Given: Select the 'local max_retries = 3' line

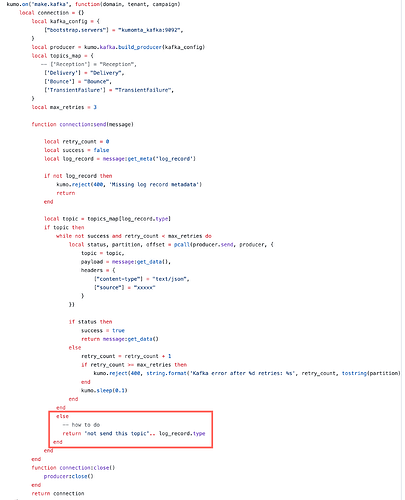Looking at the screenshot, I should pos(64,107).
